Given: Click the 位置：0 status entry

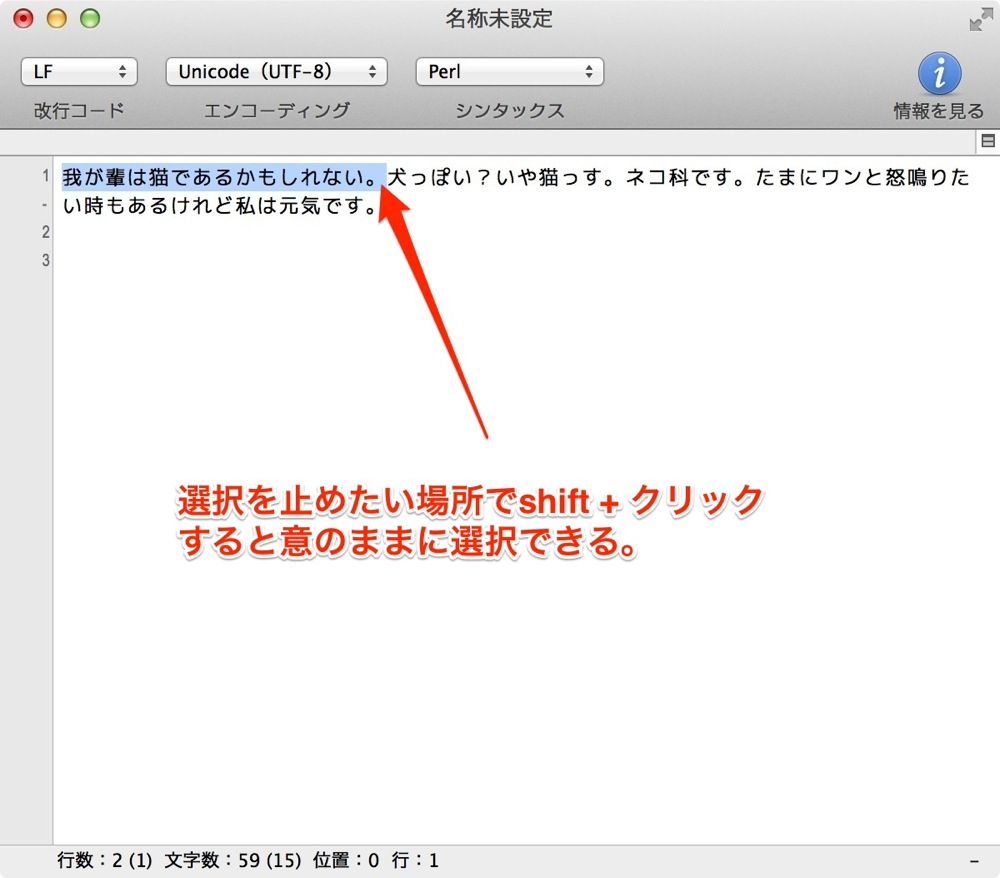Looking at the screenshot, I should click(x=346, y=860).
